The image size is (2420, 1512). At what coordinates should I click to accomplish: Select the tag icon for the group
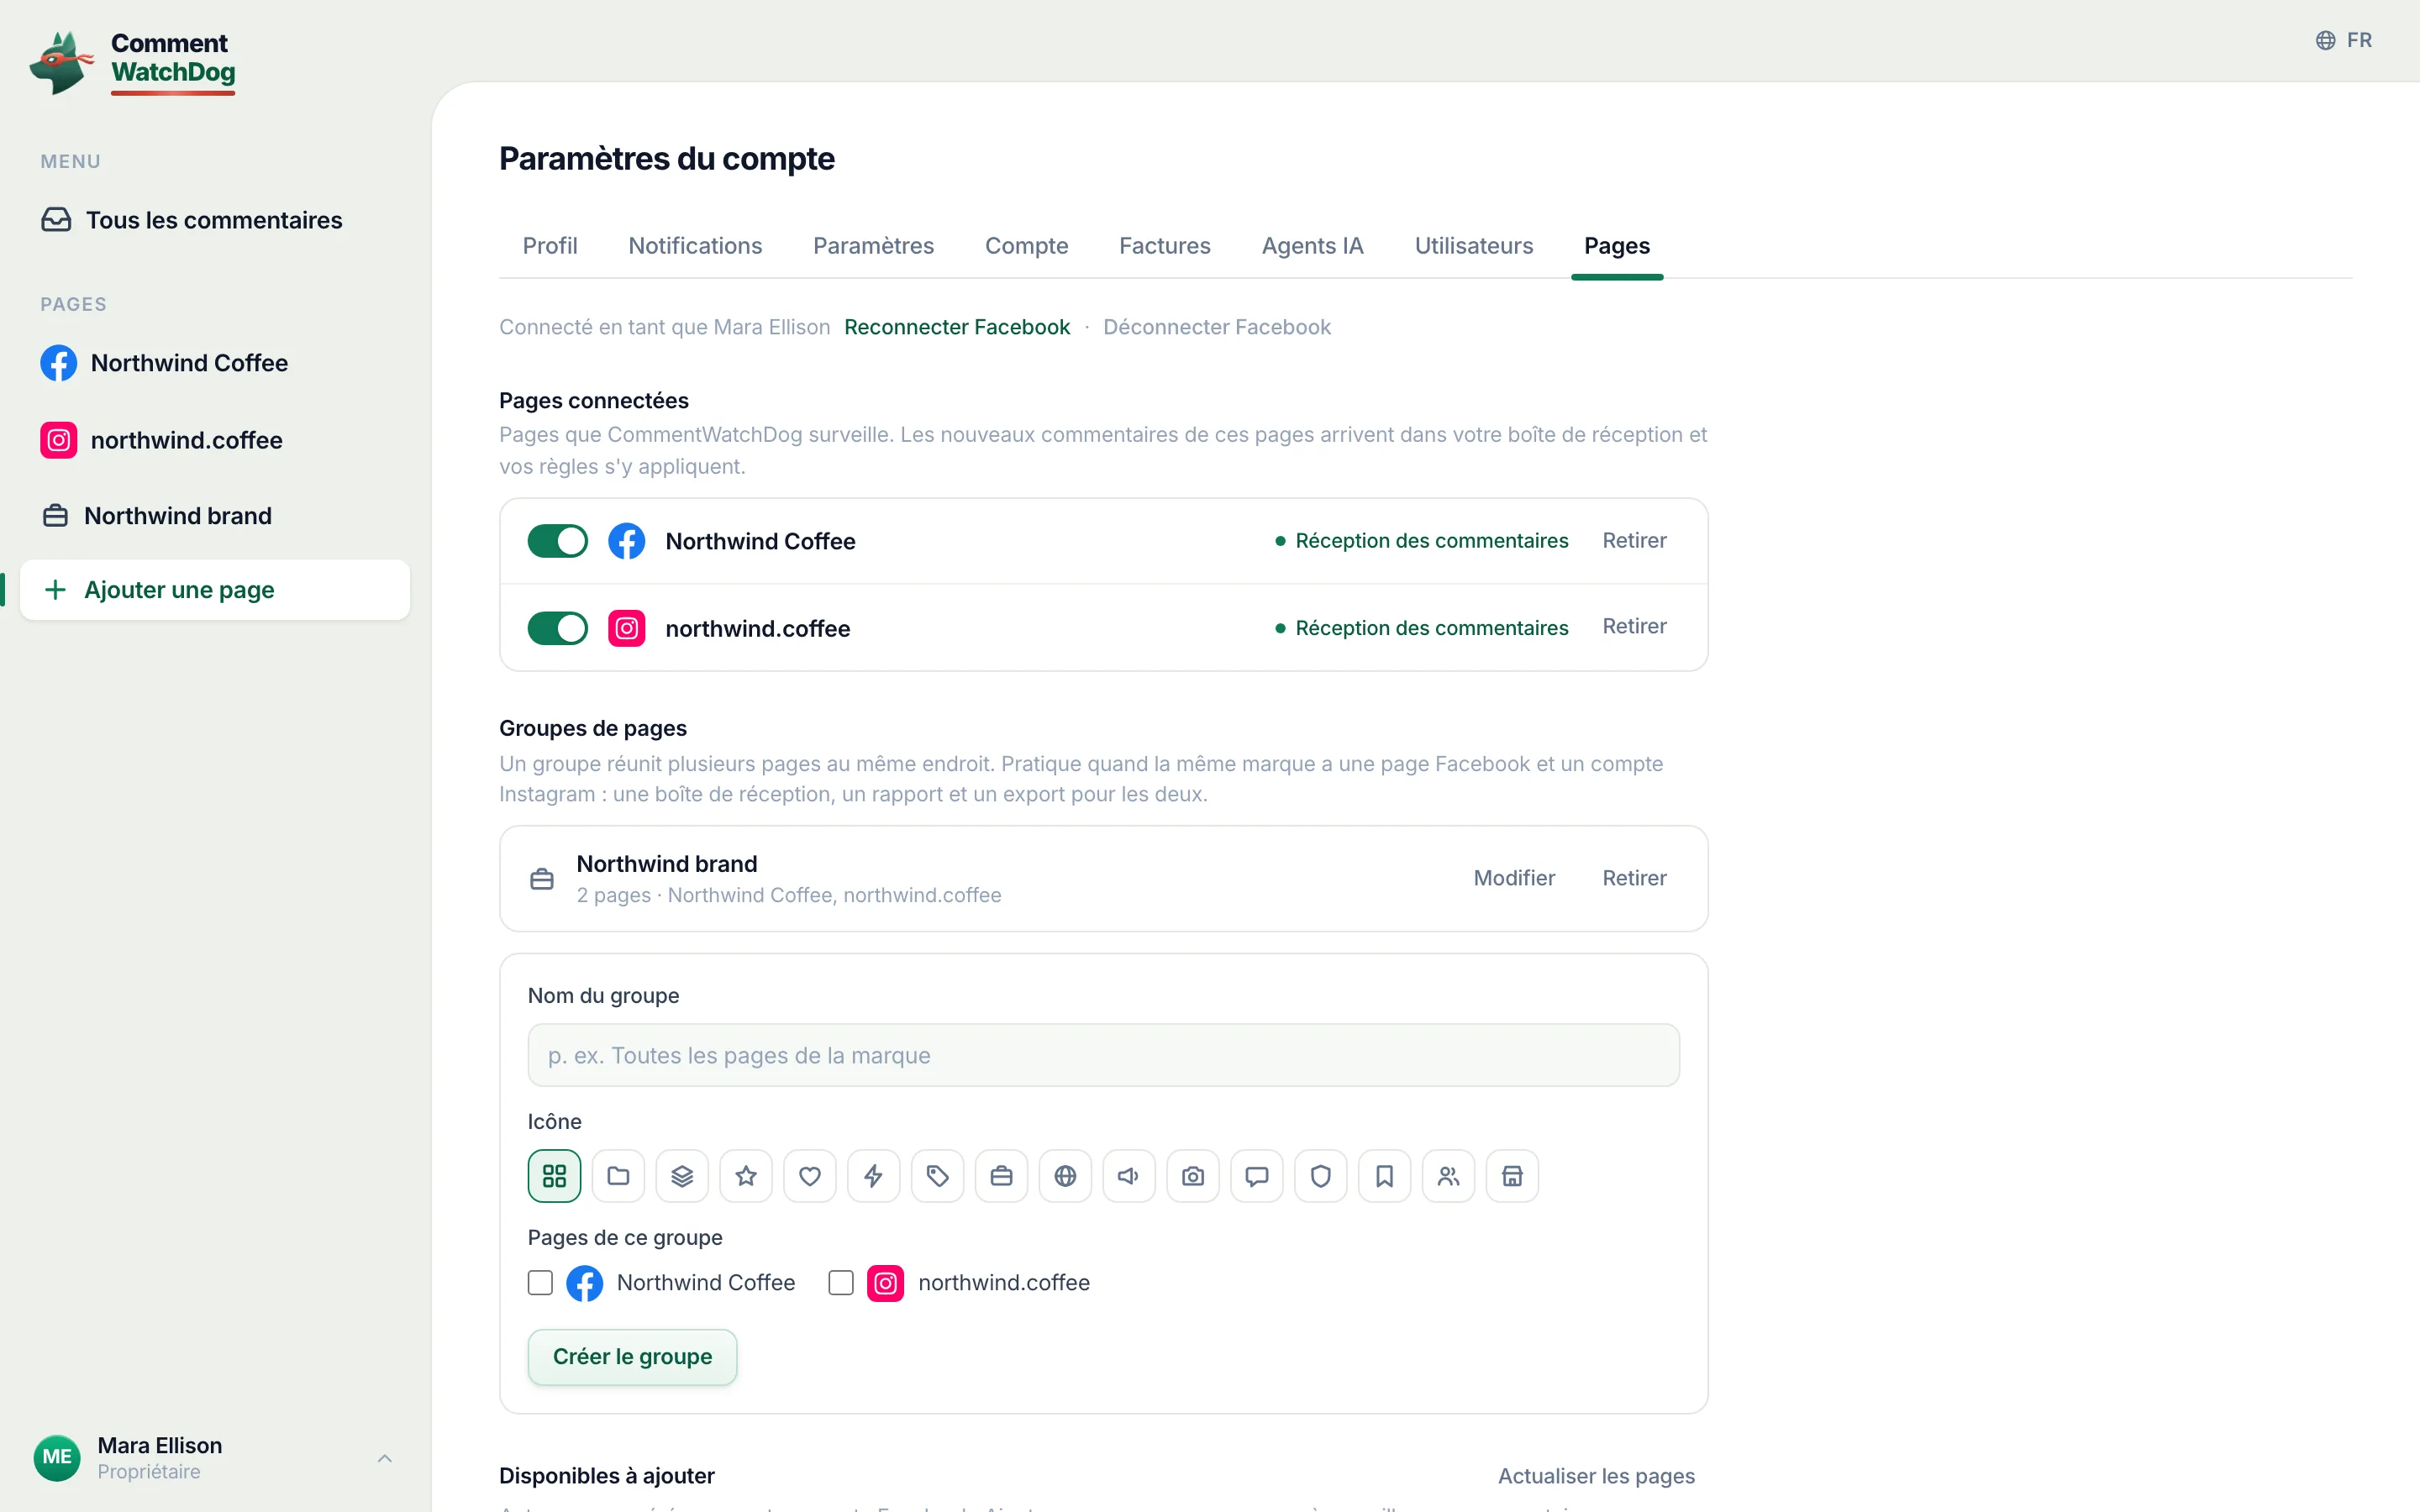[x=938, y=1176]
